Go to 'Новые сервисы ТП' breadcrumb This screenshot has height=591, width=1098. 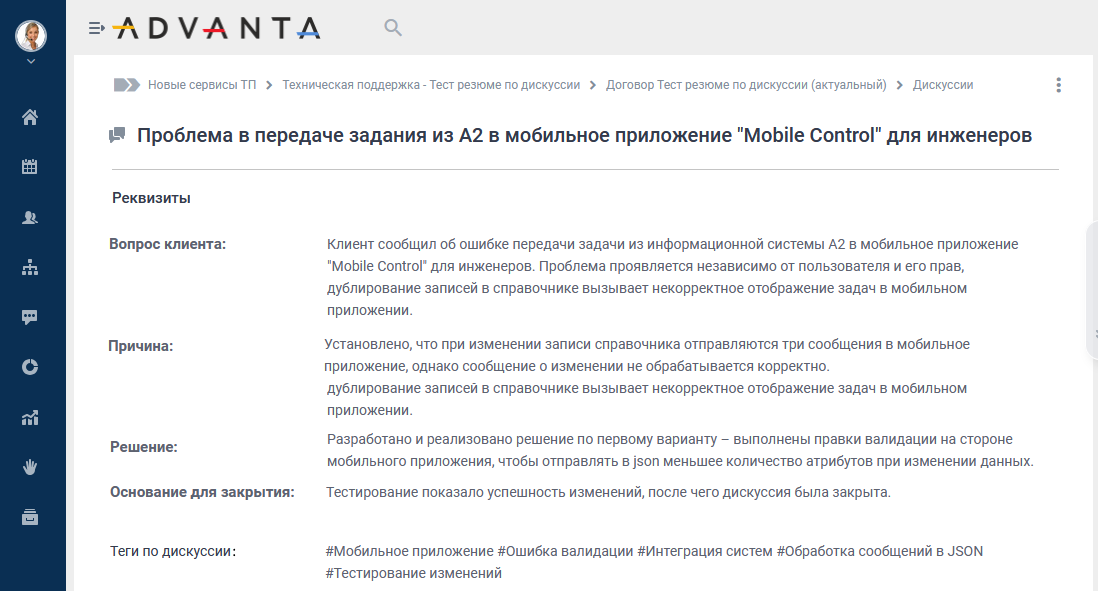[201, 85]
